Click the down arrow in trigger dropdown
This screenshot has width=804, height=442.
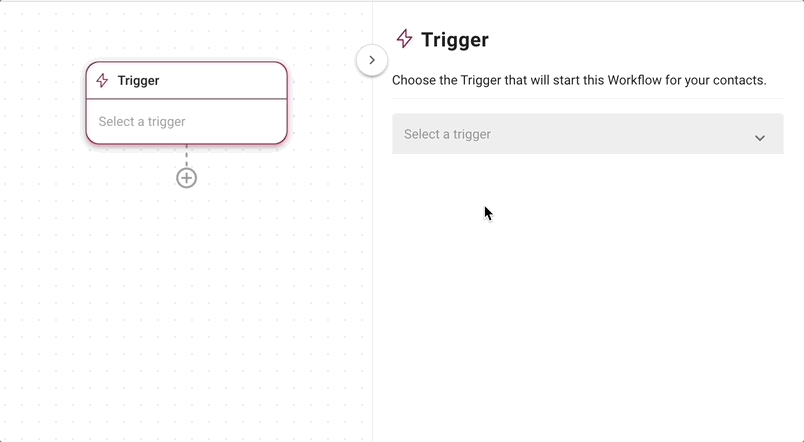[x=760, y=138]
